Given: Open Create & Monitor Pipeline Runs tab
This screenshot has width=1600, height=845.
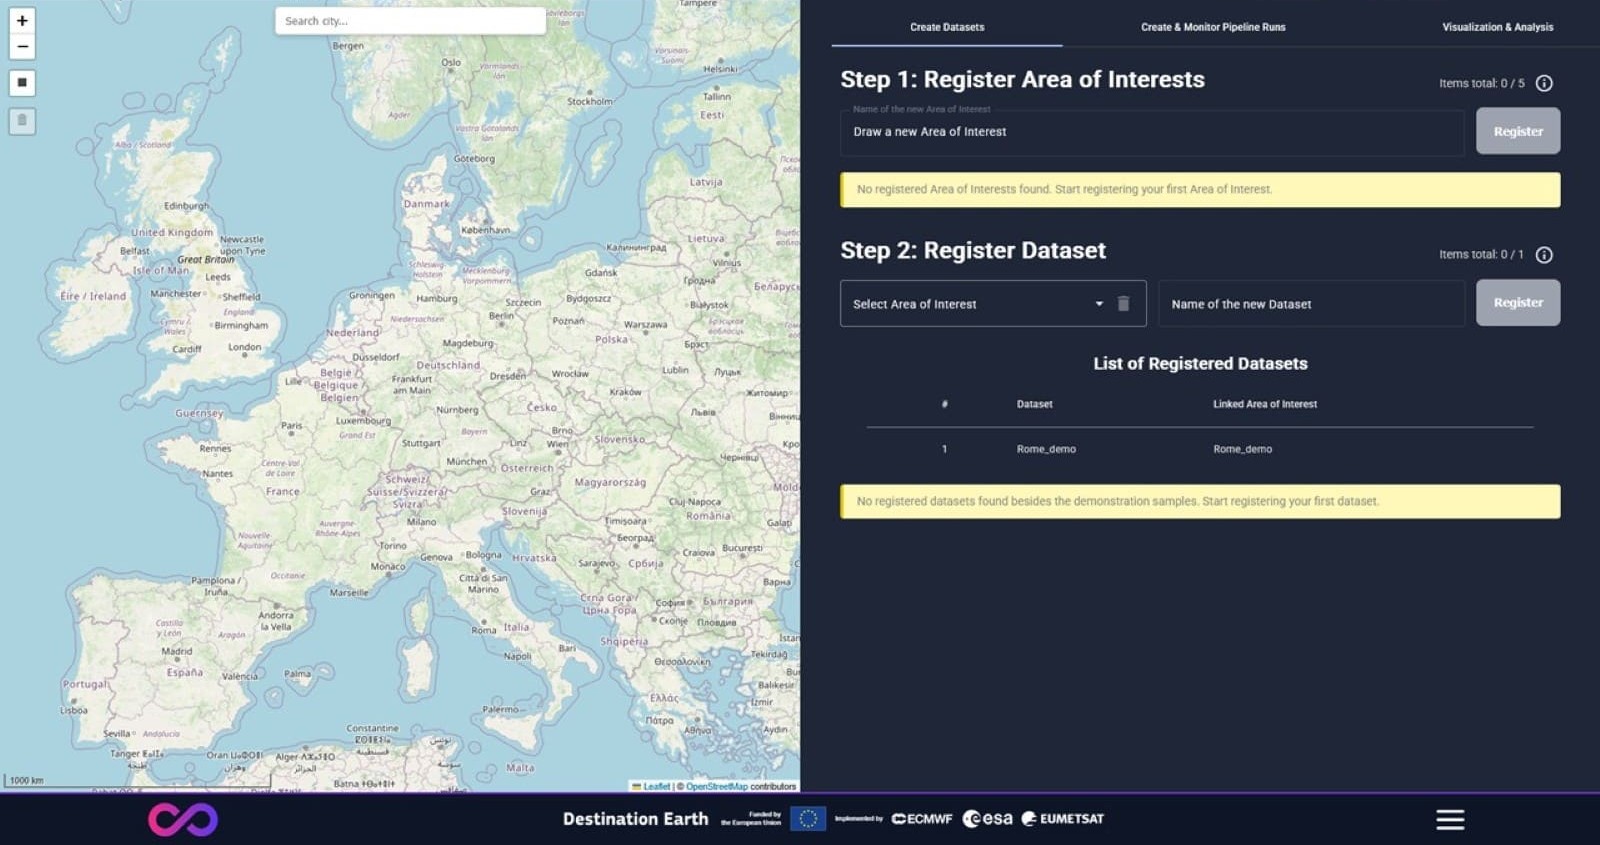Looking at the screenshot, I should click(1213, 27).
